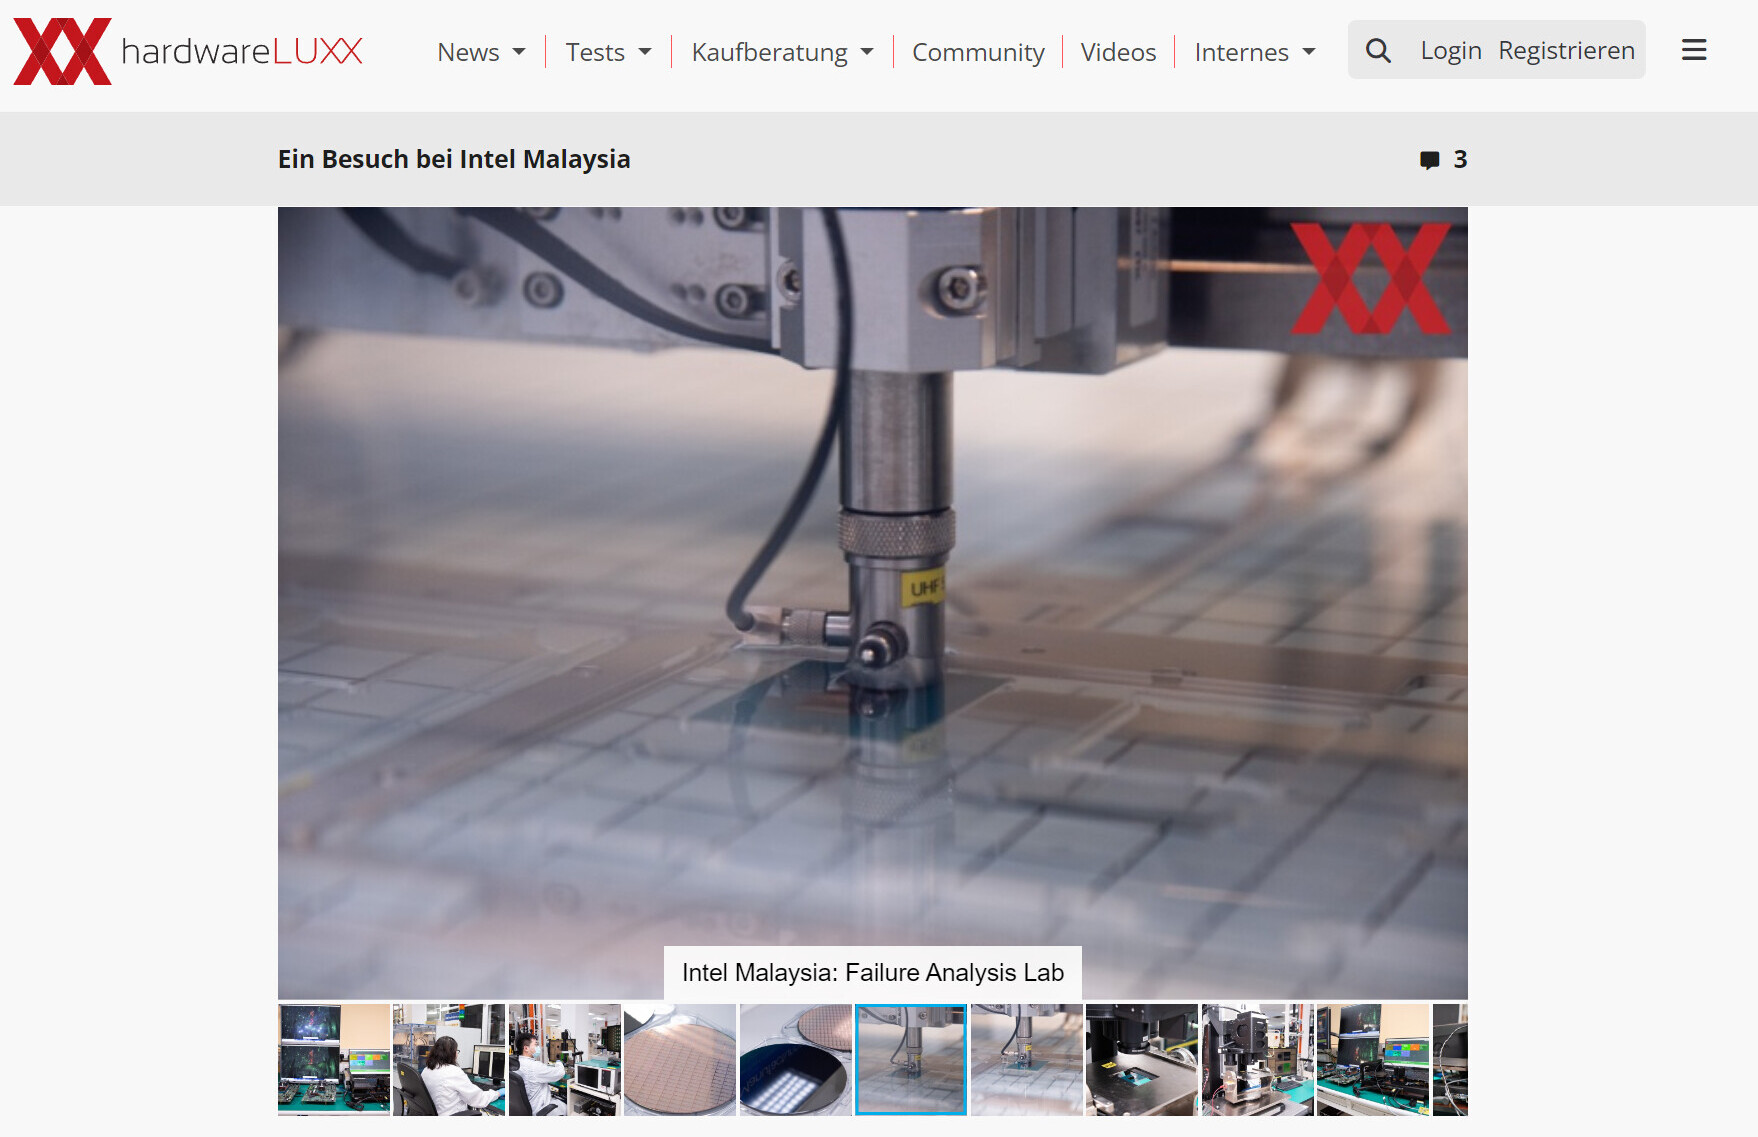Open the Community menu item
The height and width of the screenshot is (1137, 1758).
coord(978,52)
